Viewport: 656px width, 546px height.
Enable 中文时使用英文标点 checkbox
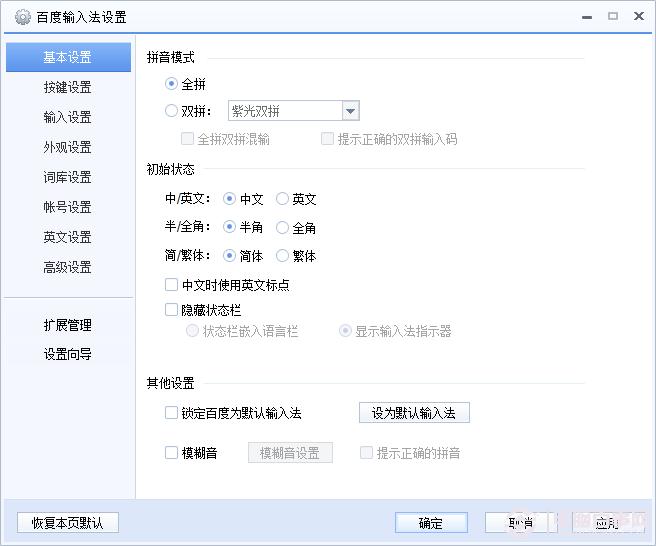(172, 285)
